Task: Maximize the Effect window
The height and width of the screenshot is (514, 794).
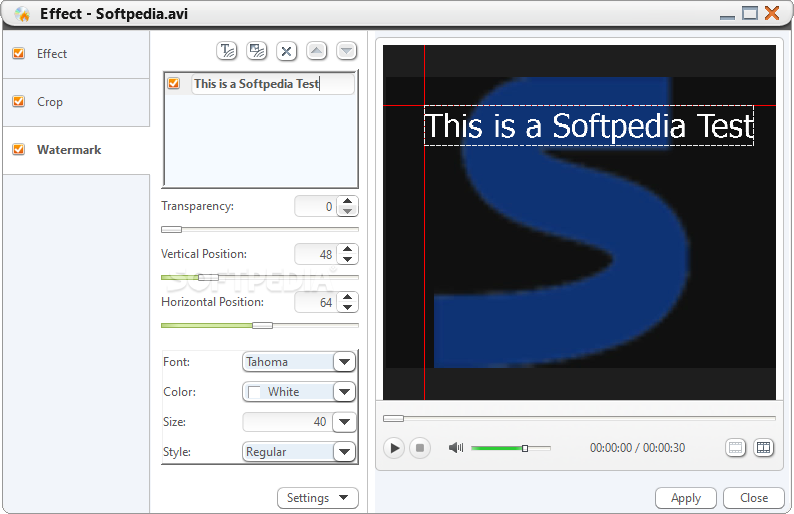Action: coord(749,13)
